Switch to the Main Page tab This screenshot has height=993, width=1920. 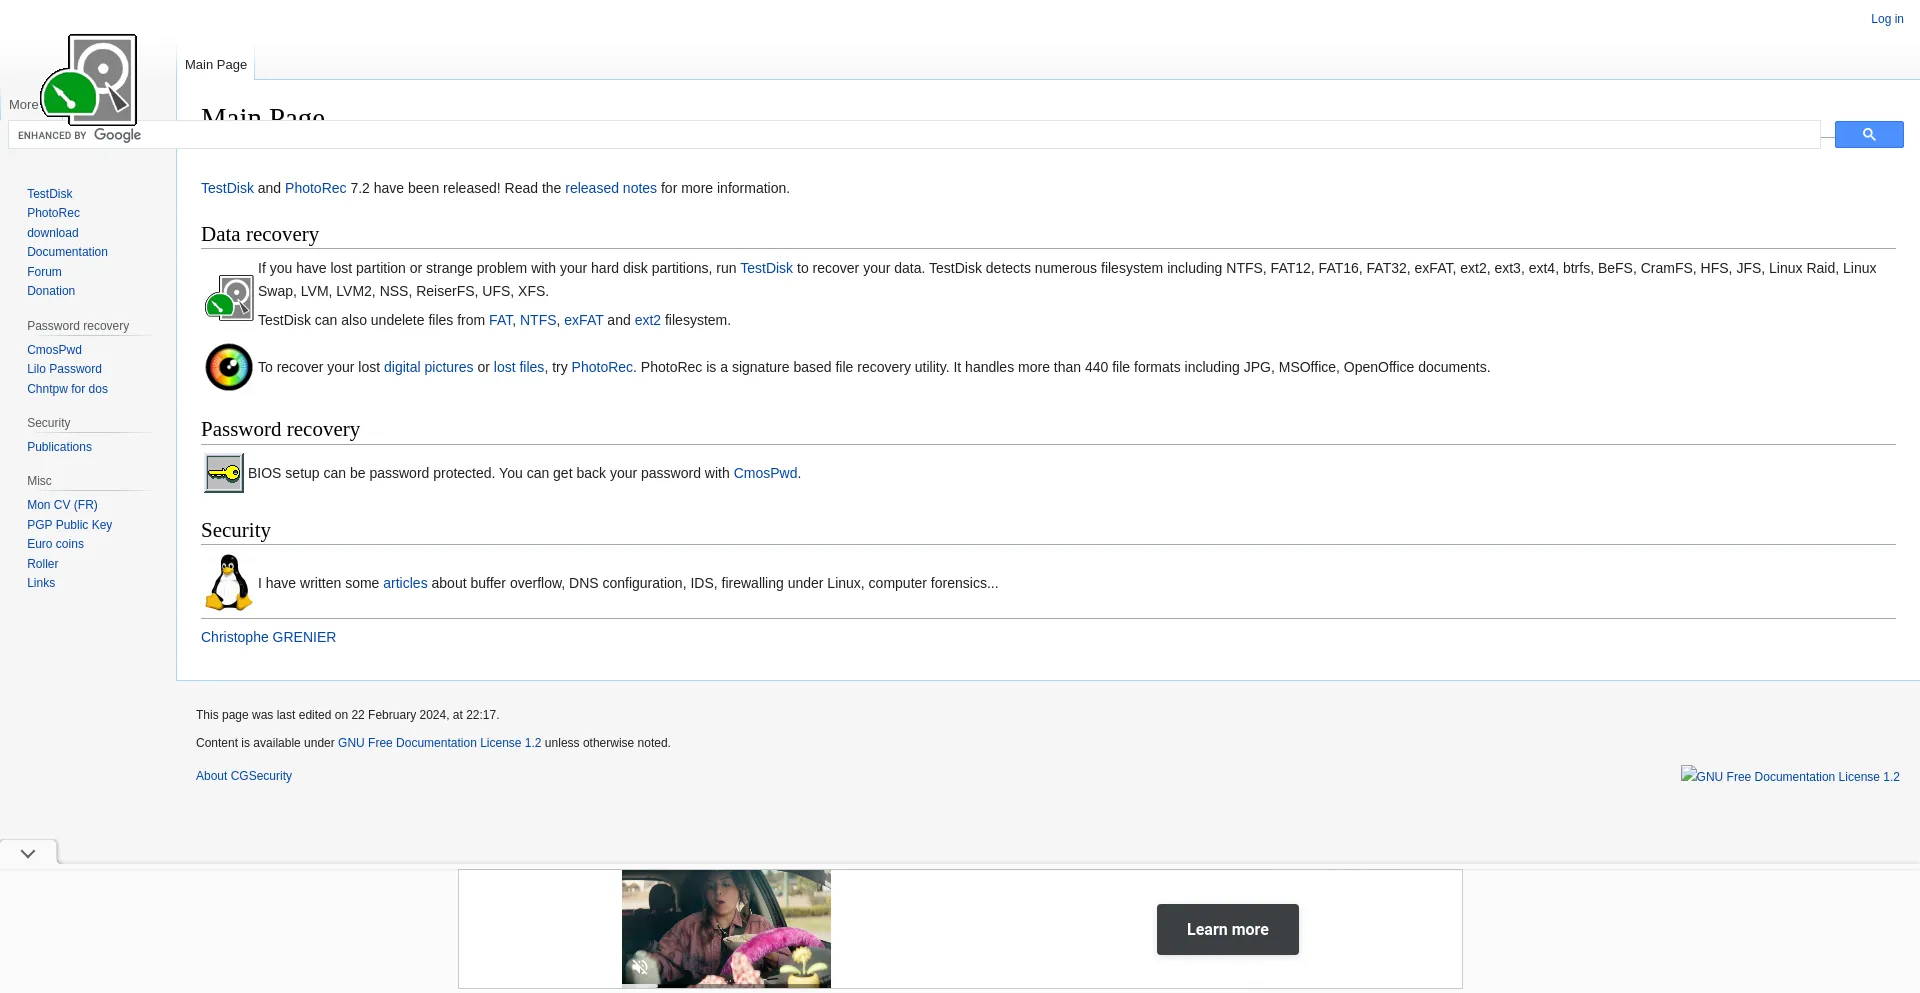coord(216,64)
